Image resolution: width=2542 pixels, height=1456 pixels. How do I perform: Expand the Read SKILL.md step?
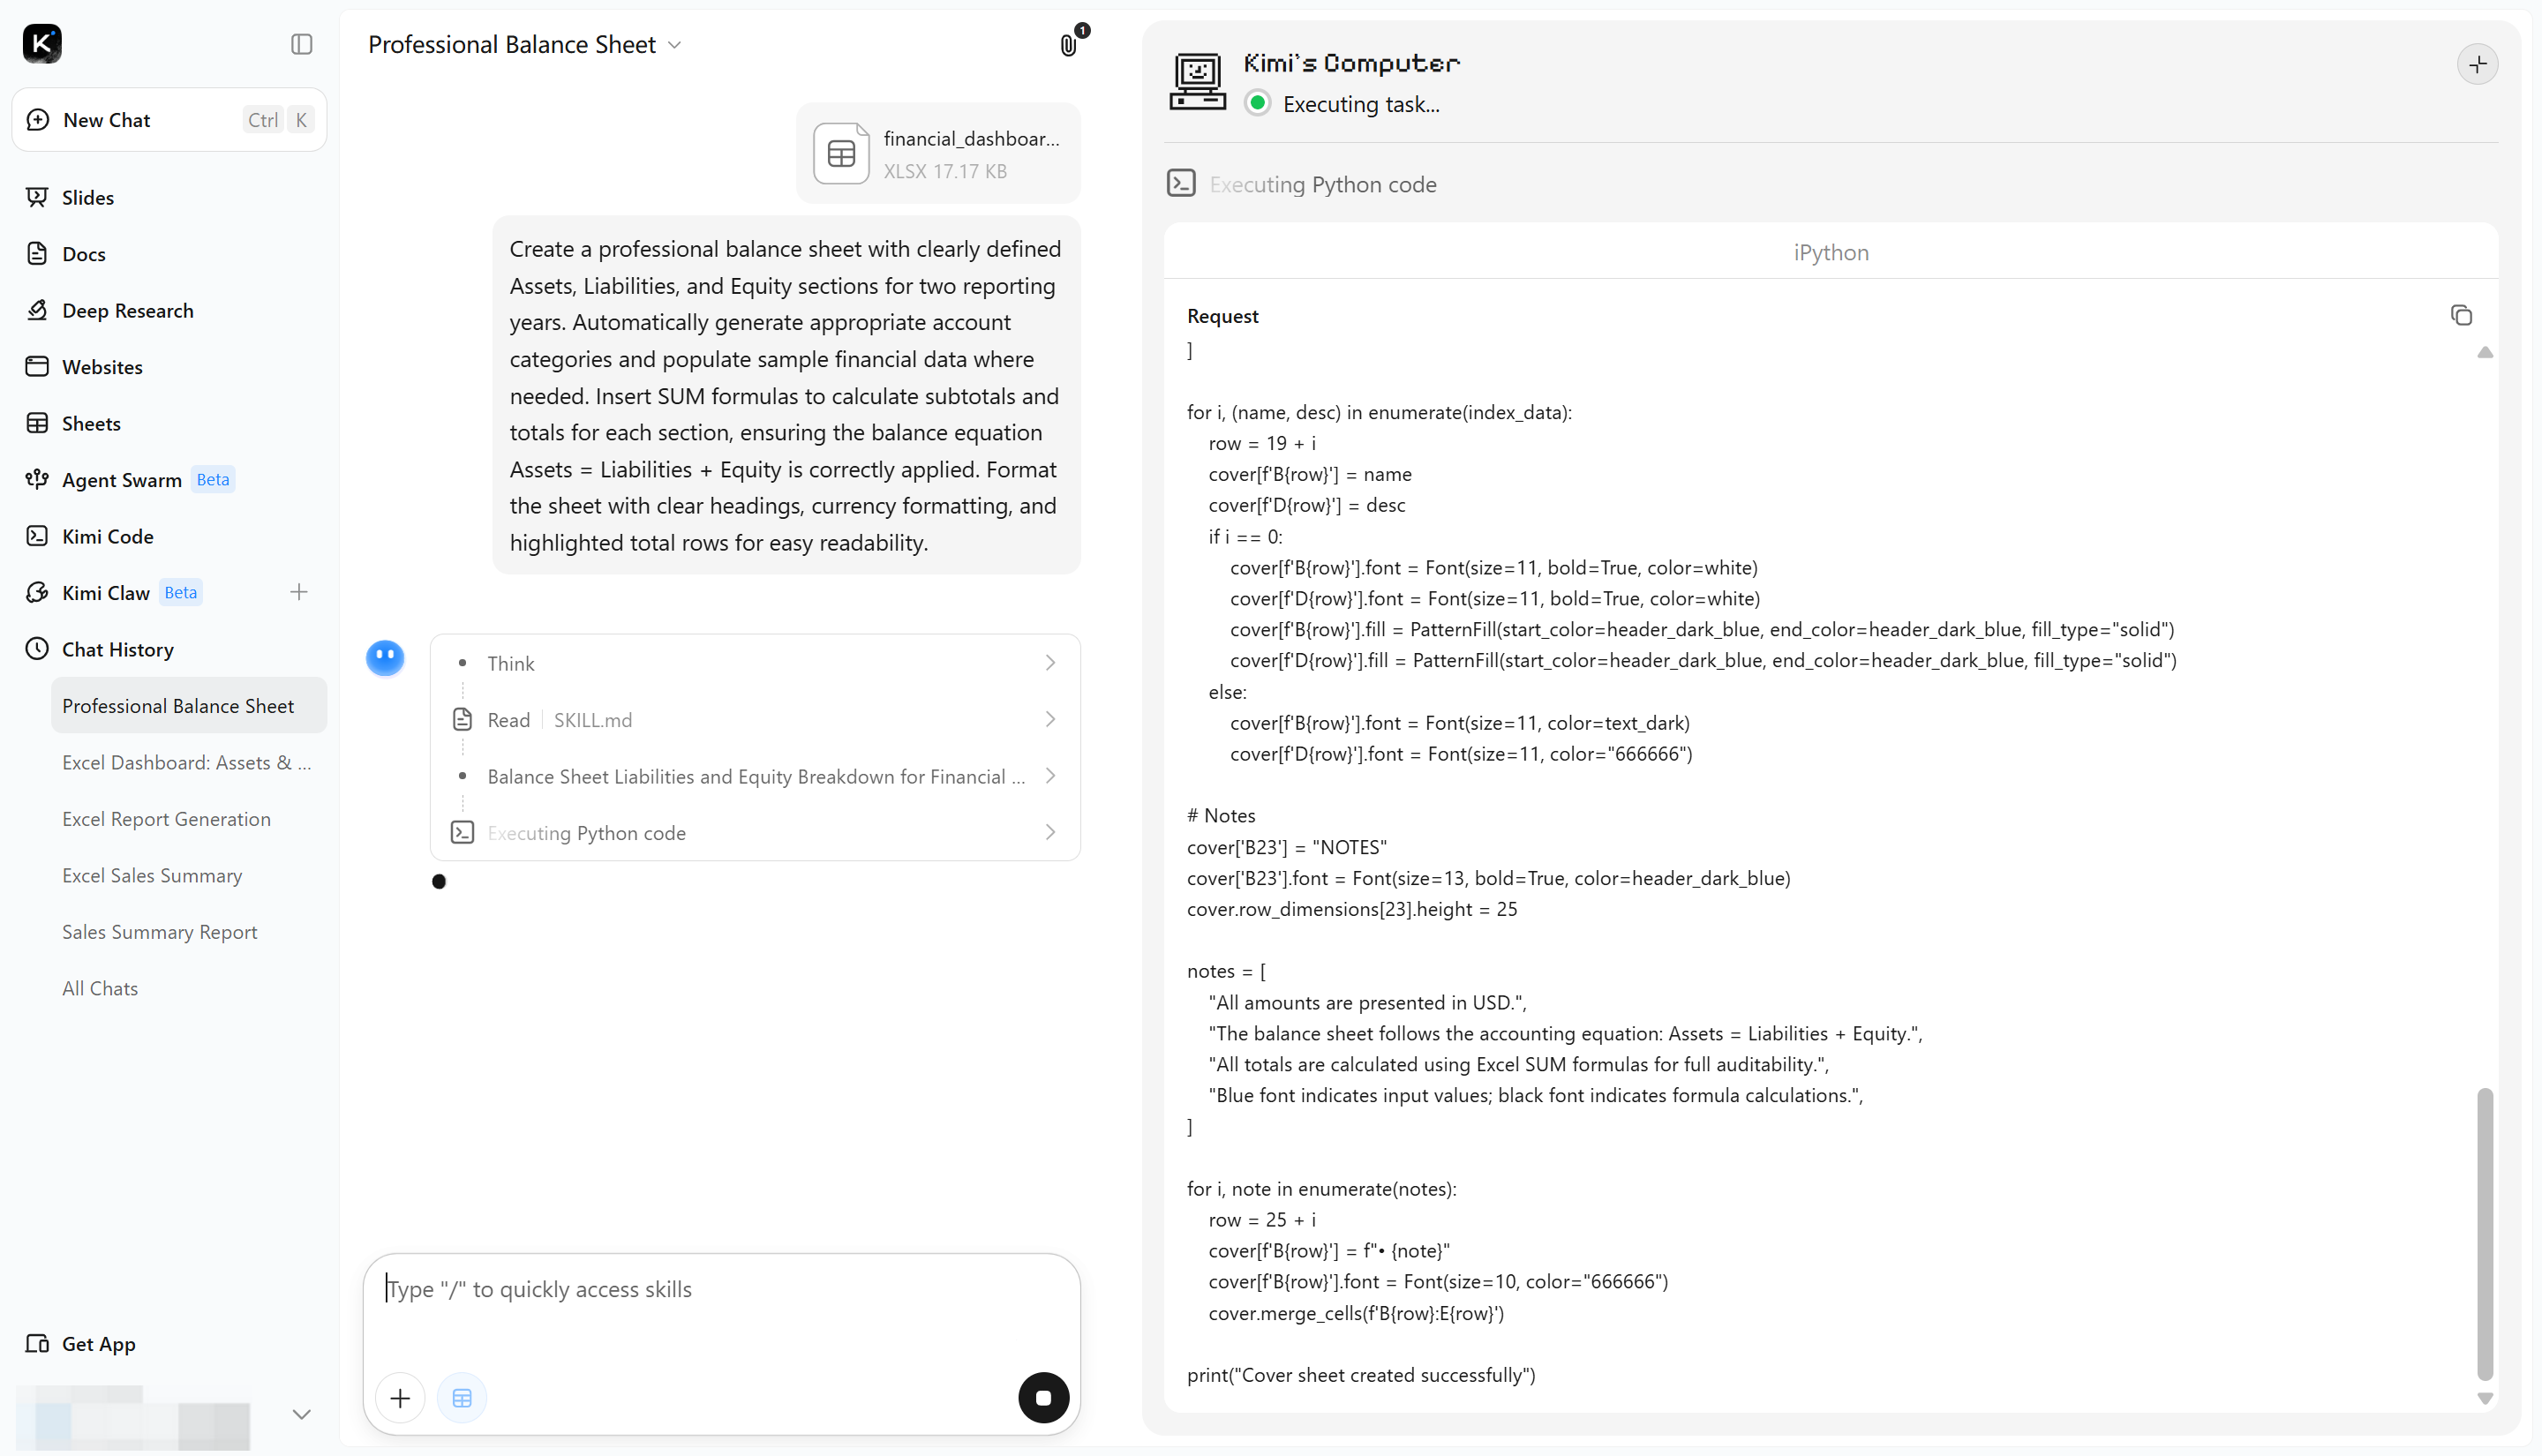(x=755, y=719)
